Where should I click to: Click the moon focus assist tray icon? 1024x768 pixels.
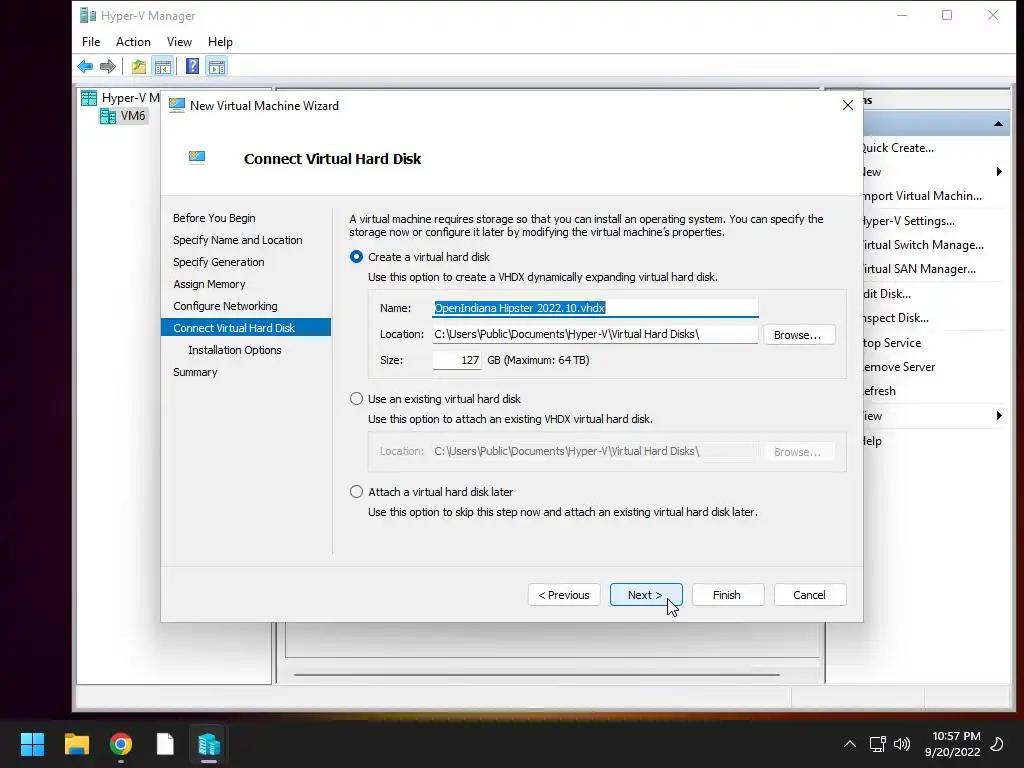pos(997,744)
